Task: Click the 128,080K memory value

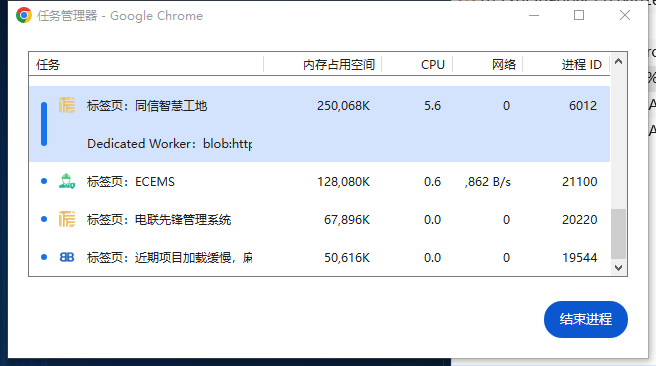Action: (343, 182)
